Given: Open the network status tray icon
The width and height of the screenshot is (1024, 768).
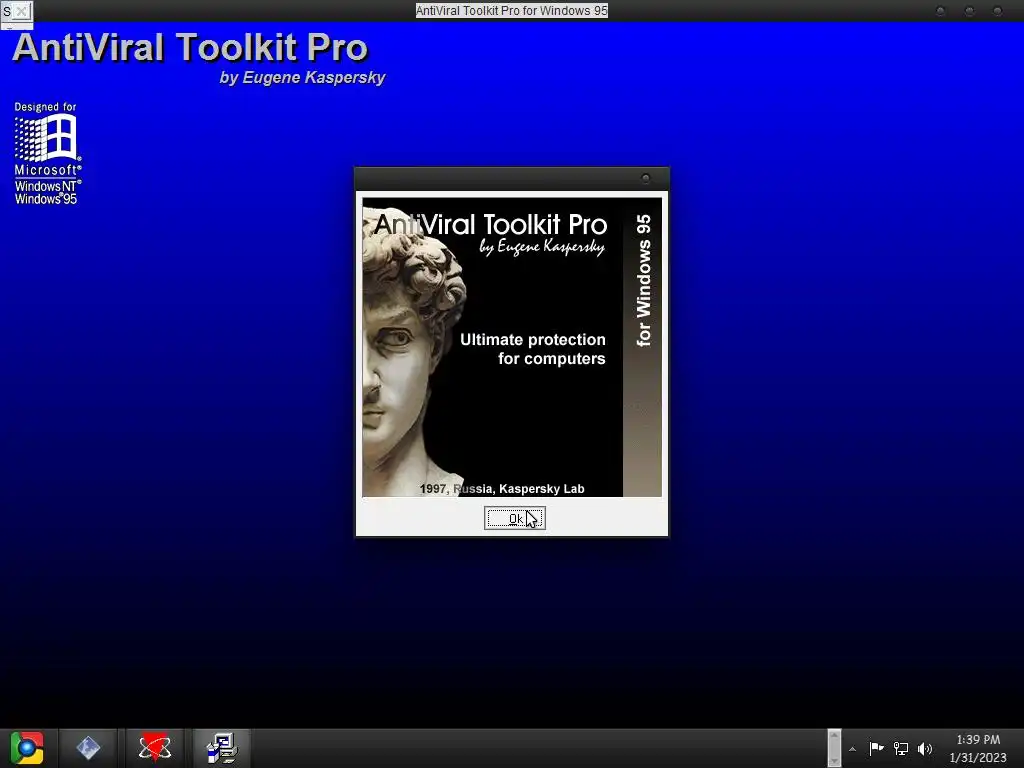Looking at the screenshot, I should pyautogui.click(x=901, y=748).
